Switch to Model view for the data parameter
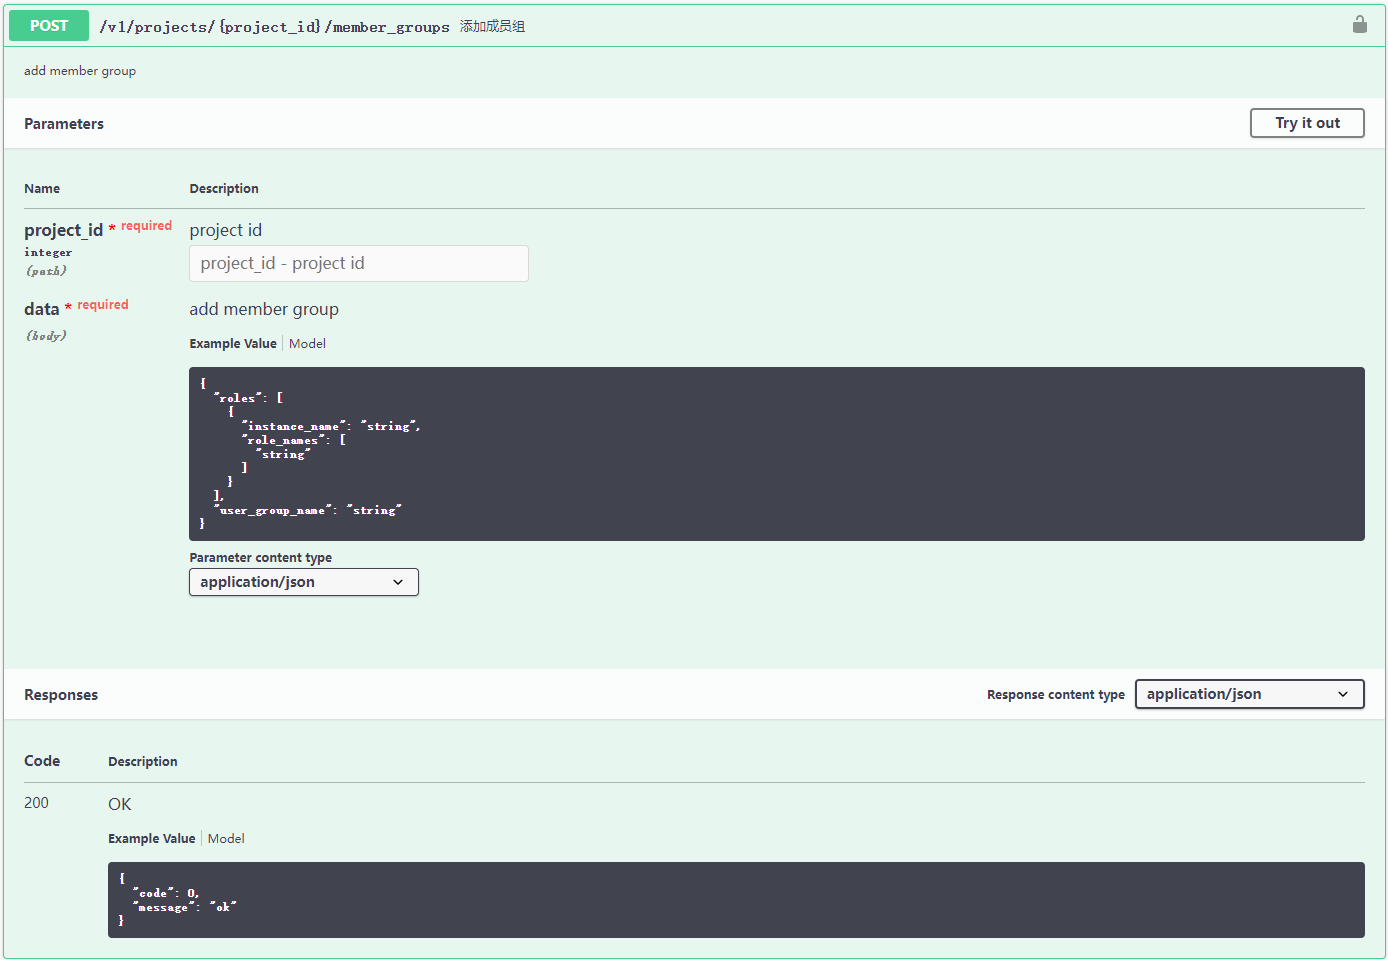 (x=307, y=343)
